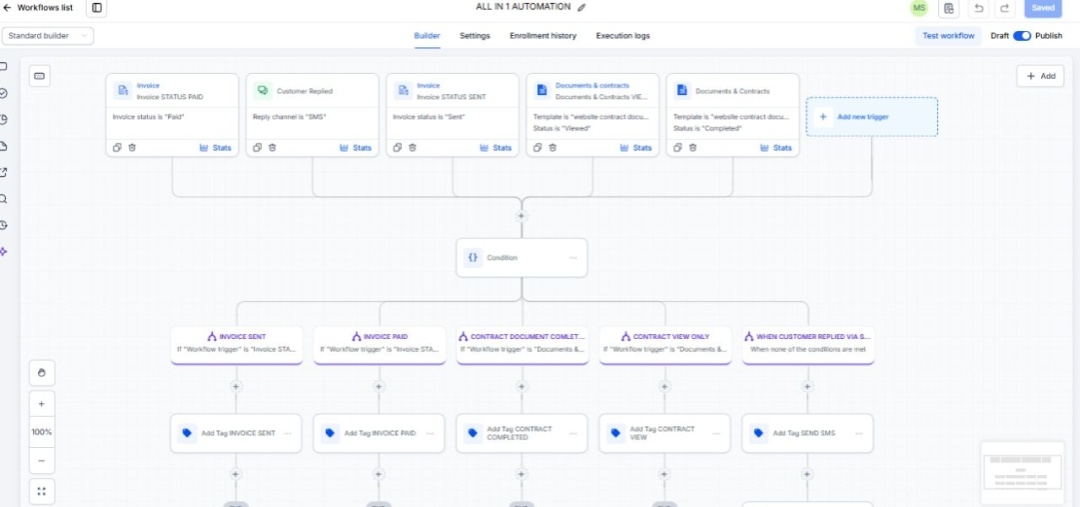This screenshot has height=507, width=1080.
Task: Undo the last change
Action: pyautogui.click(x=978, y=8)
